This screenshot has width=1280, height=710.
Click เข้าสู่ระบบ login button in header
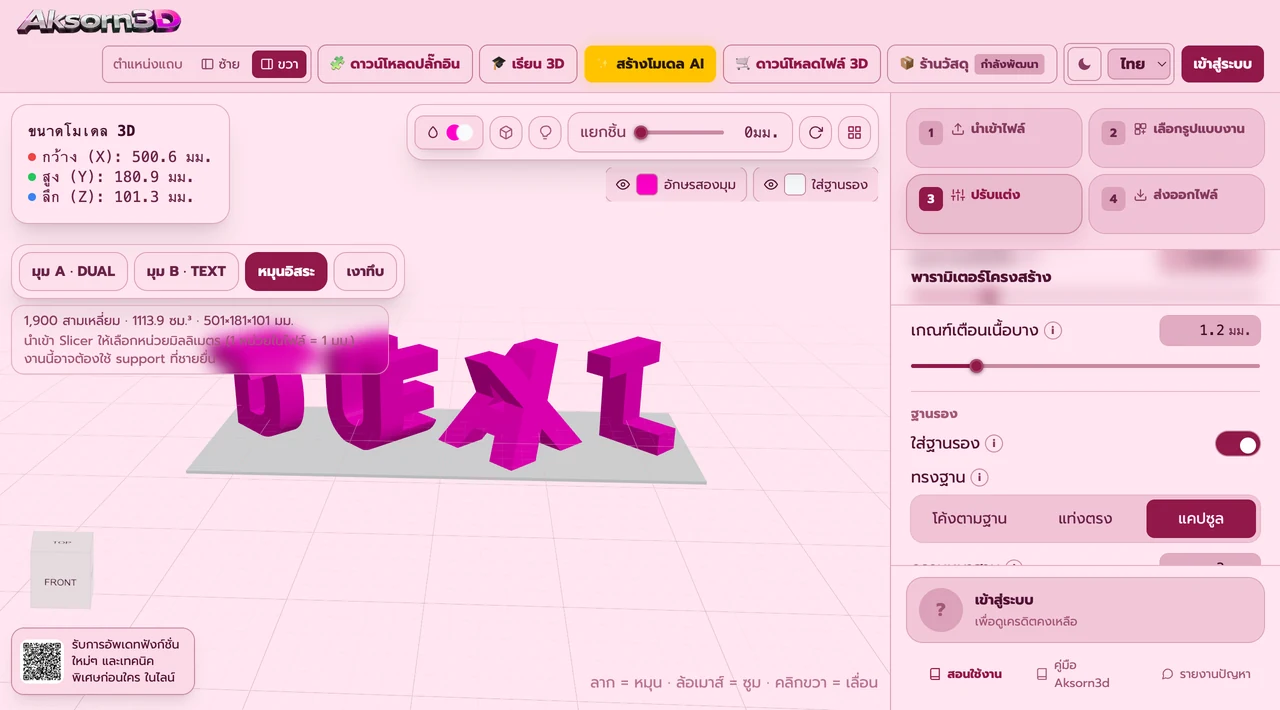[1222, 64]
